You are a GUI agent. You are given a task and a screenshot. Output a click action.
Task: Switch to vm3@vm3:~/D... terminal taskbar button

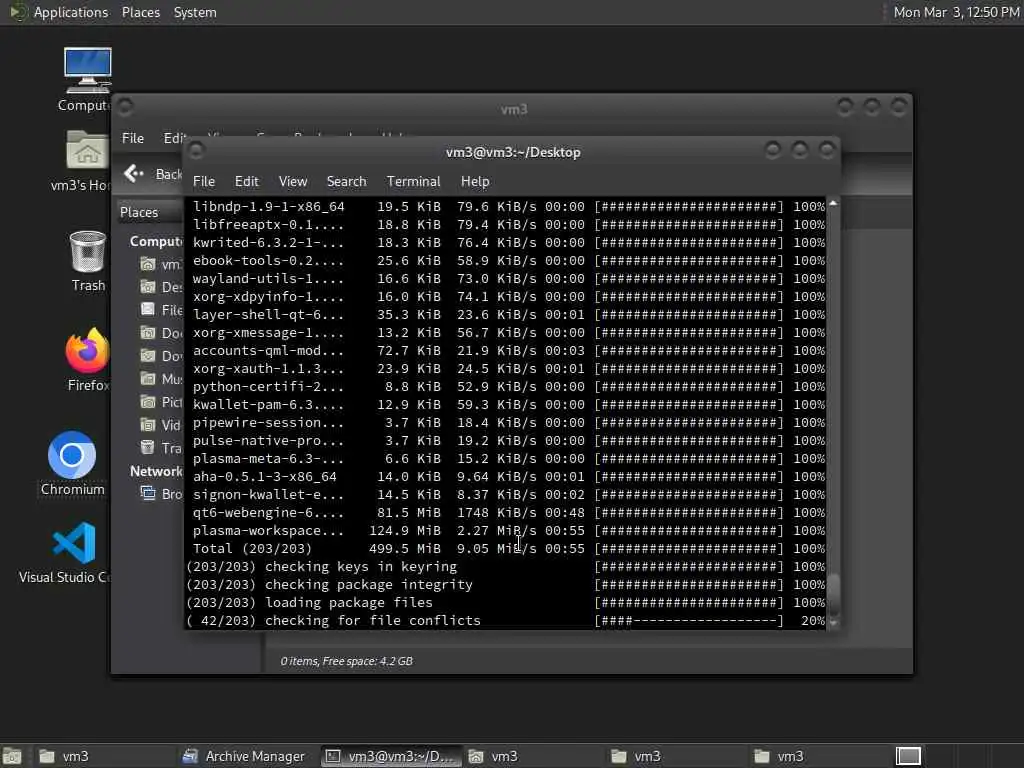391,756
